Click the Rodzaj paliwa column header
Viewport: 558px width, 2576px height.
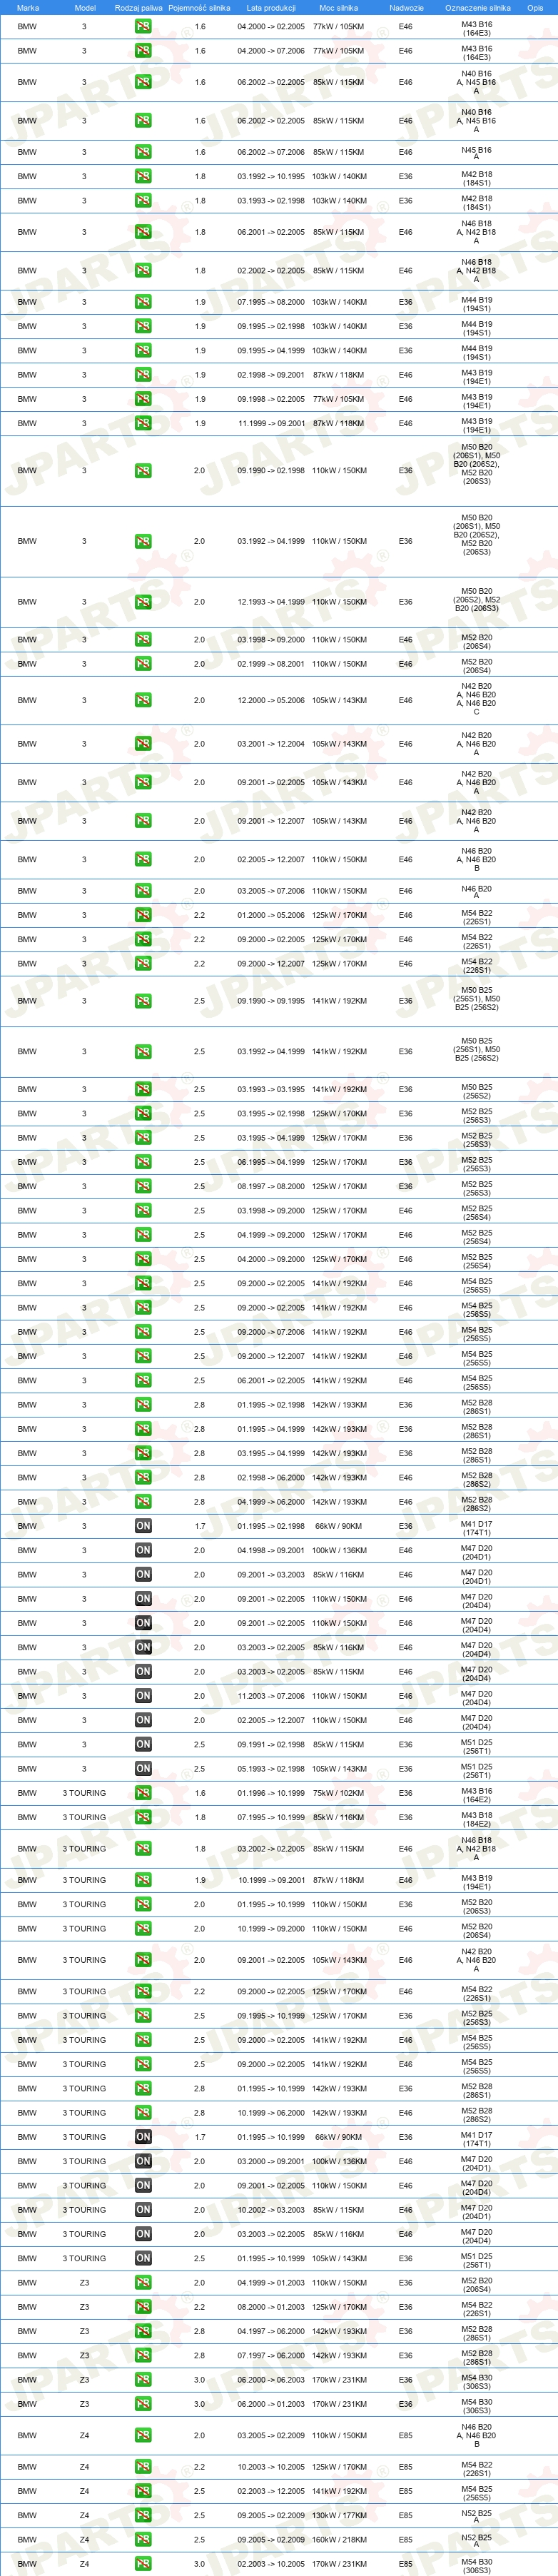[138, 7]
